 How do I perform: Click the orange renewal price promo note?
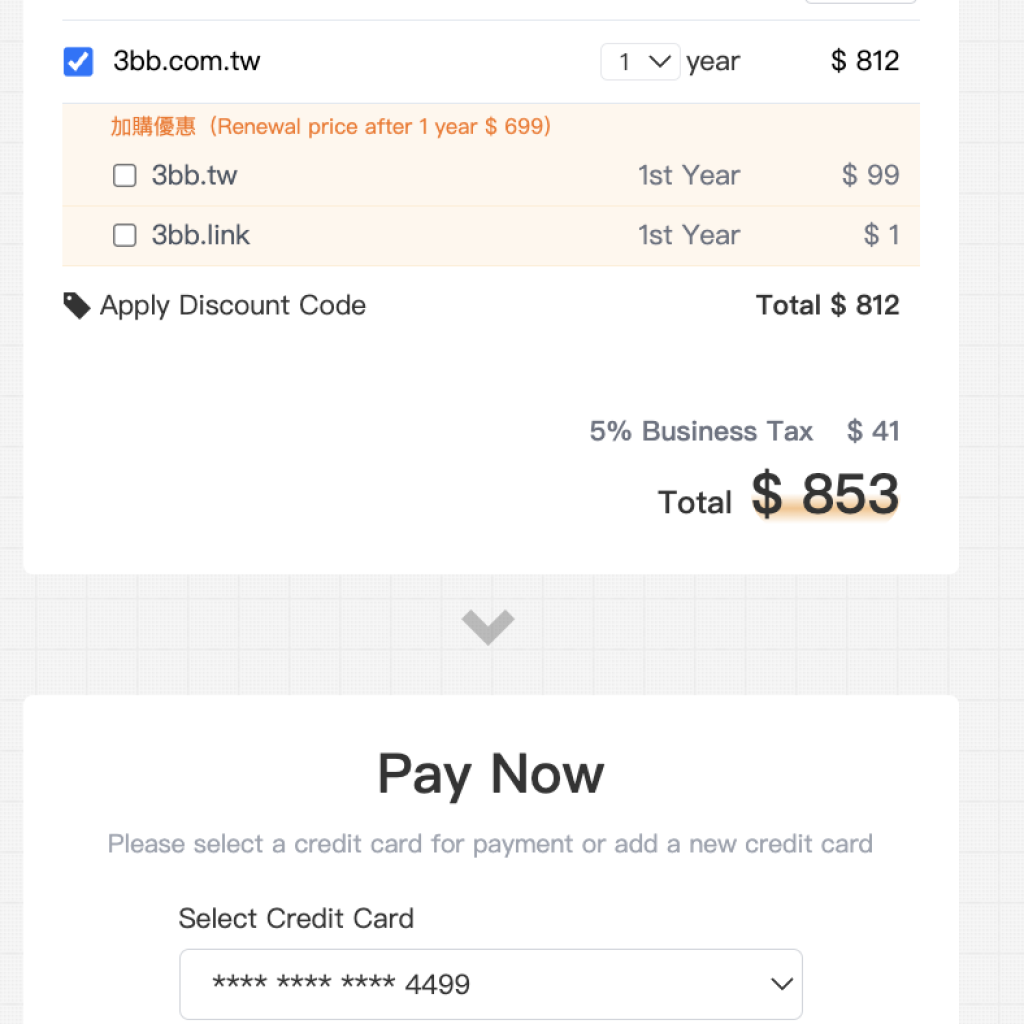coord(331,127)
